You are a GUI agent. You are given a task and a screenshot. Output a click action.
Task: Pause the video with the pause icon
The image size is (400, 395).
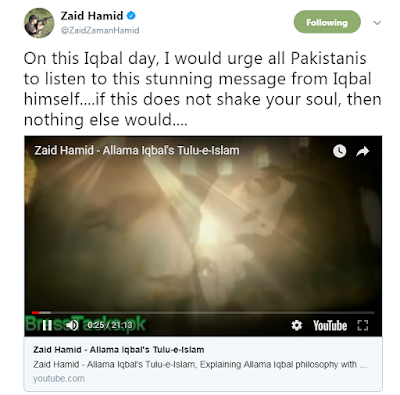(47, 325)
